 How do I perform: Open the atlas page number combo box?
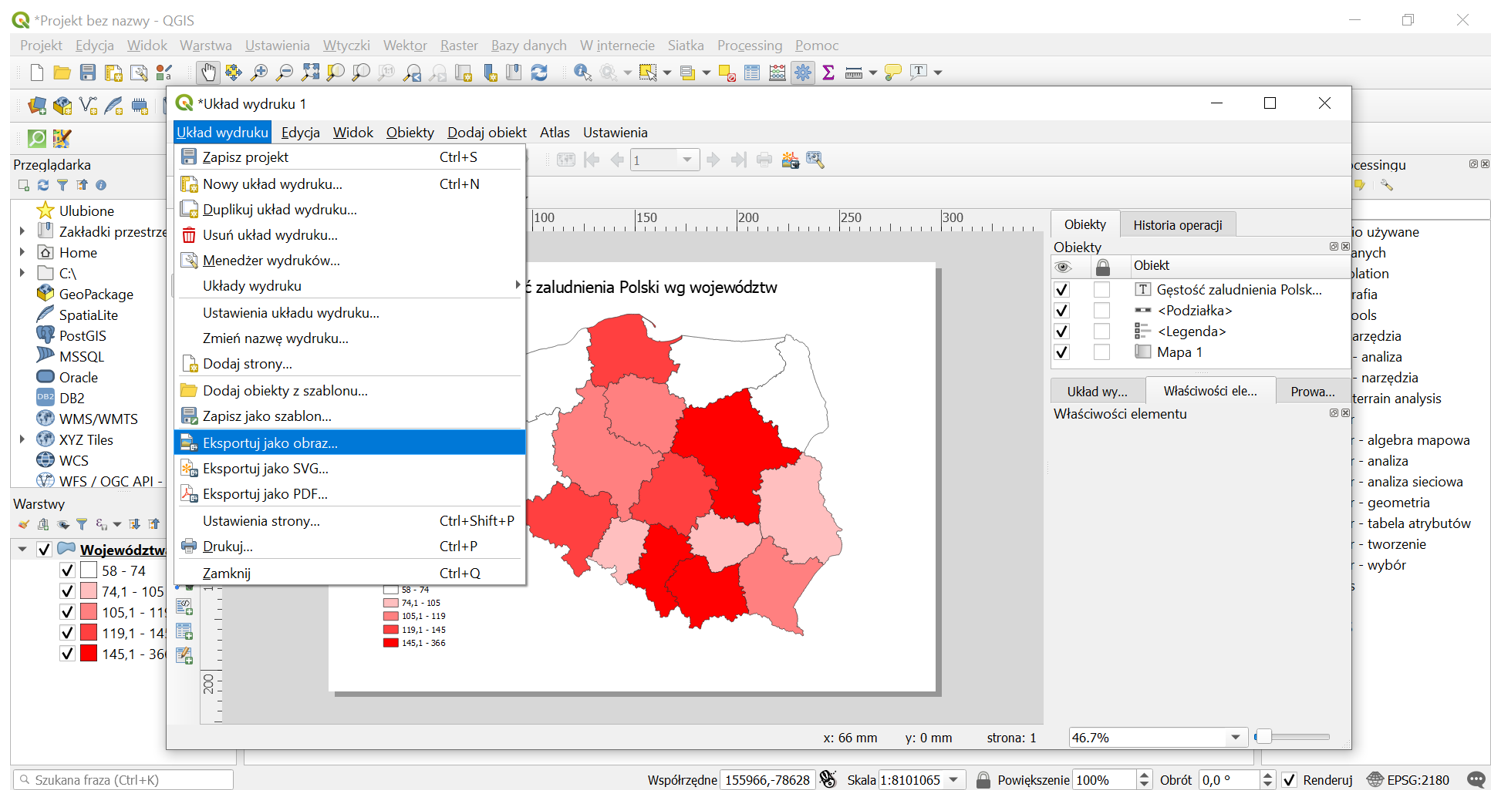point(665,159)
